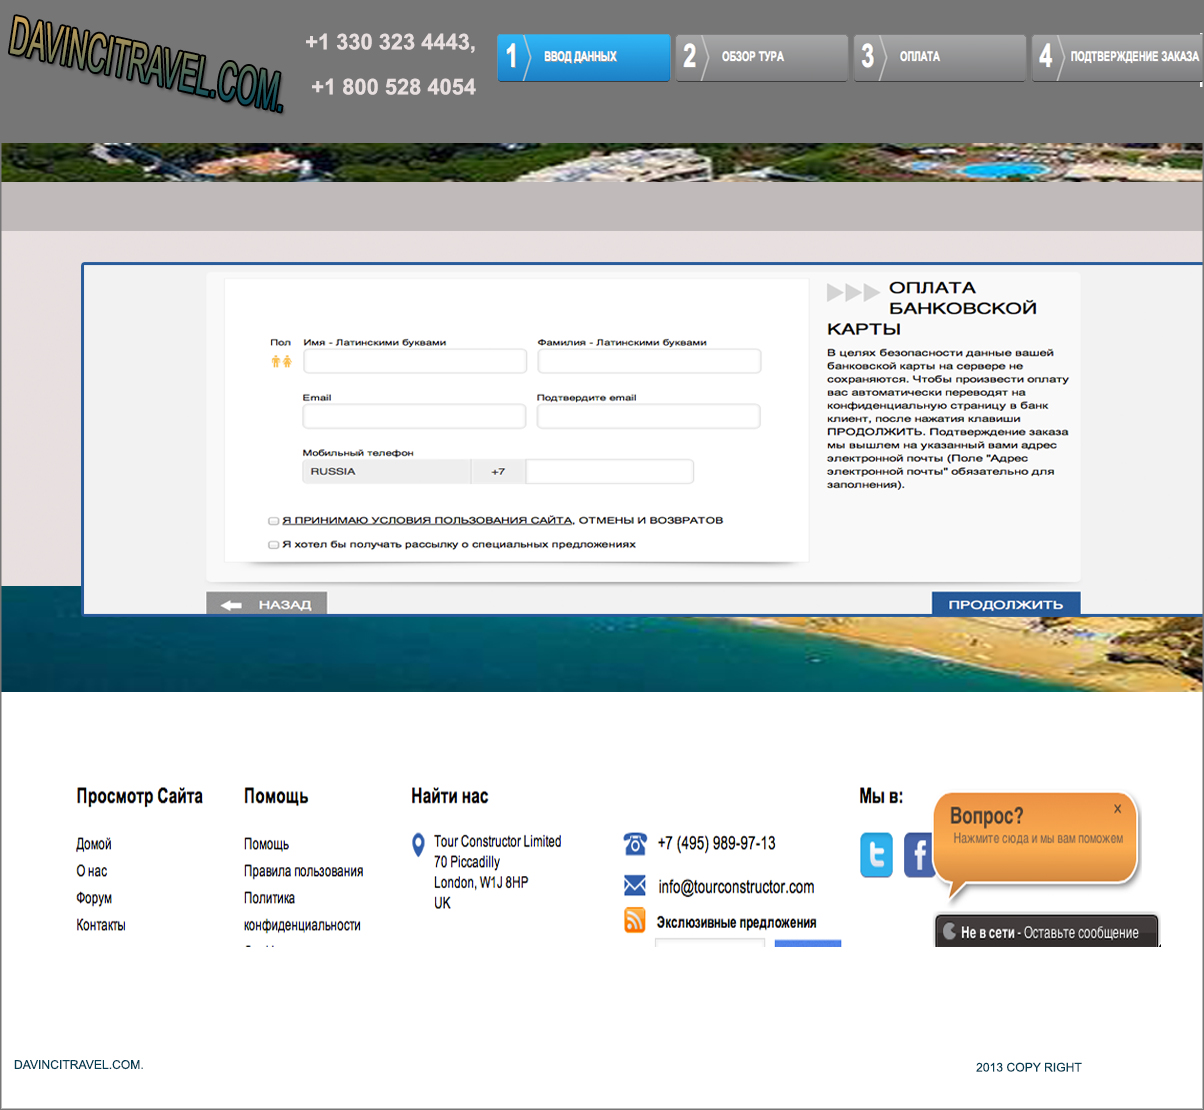Click the telephone icon beside the phone number

(x=634, y=843)
